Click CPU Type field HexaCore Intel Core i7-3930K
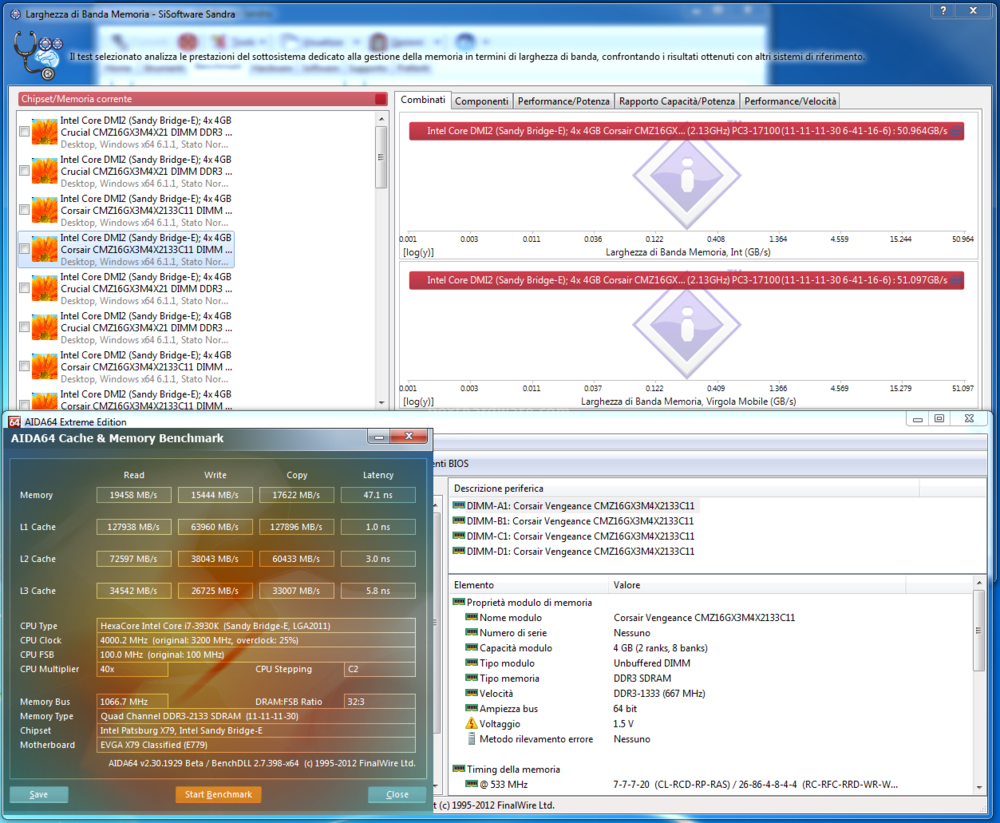 click(256, 626)
